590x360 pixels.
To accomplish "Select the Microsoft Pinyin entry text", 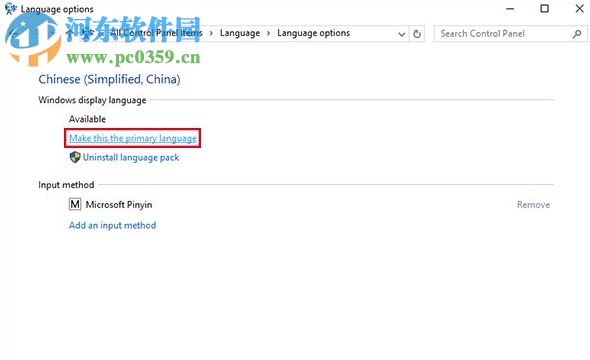I will pos(119,205).
